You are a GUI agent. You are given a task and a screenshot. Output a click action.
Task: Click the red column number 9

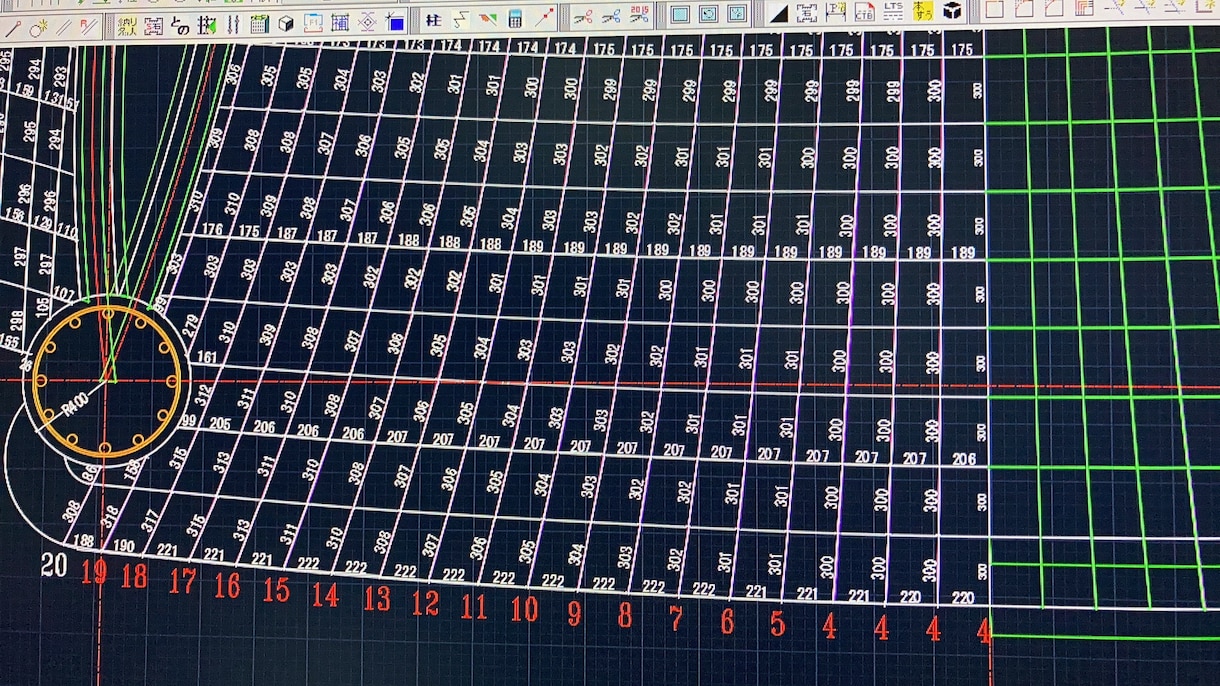[573, 614]
